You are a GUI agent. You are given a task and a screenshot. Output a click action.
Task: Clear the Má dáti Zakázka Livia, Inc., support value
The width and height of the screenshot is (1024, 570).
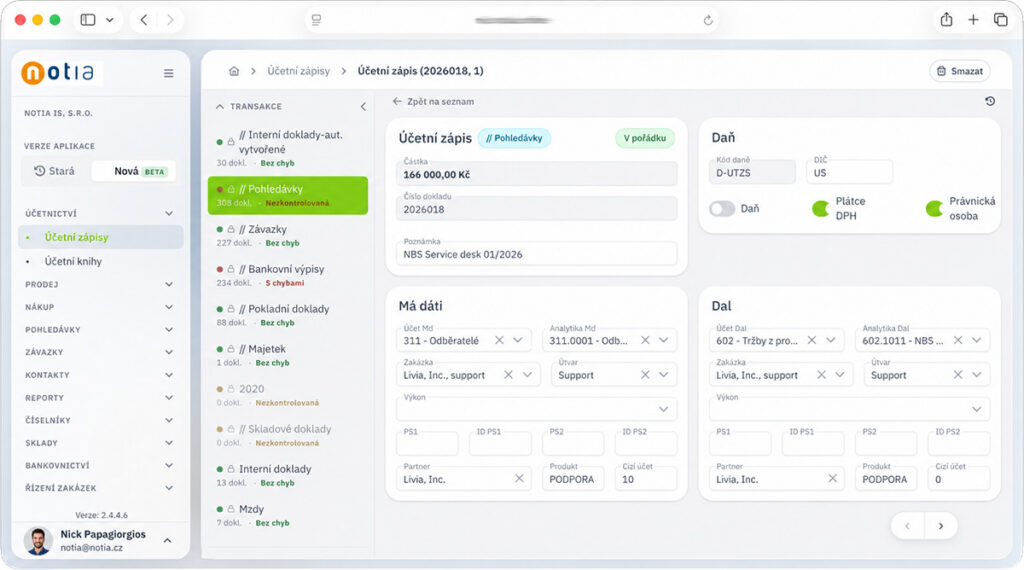click(x=508, y=375)
